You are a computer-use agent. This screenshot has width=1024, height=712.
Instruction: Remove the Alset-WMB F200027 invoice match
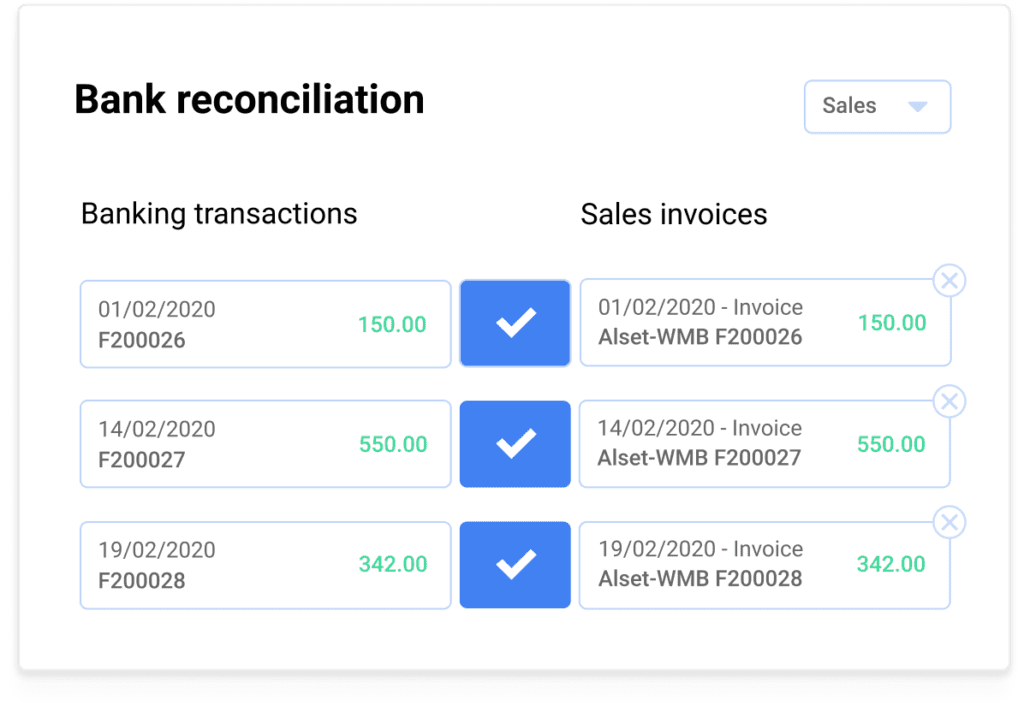coord(949,402)
